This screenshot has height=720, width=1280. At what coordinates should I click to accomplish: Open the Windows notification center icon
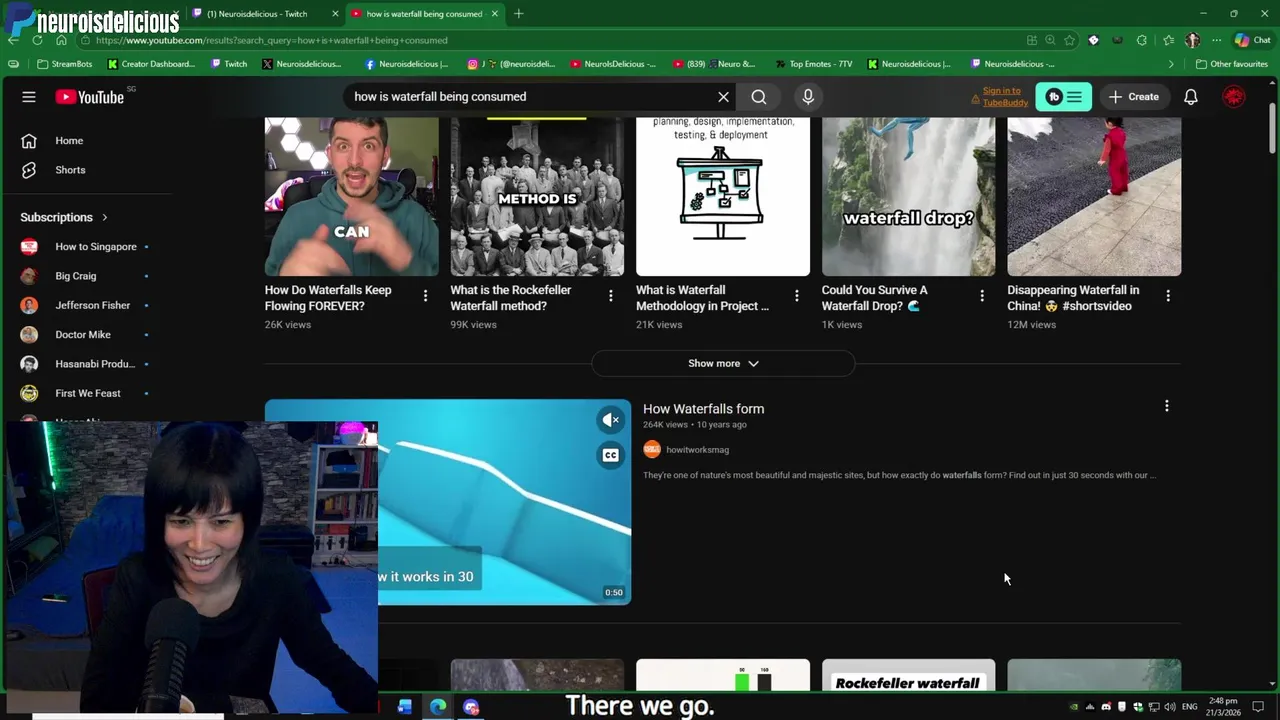[1258, 707]
